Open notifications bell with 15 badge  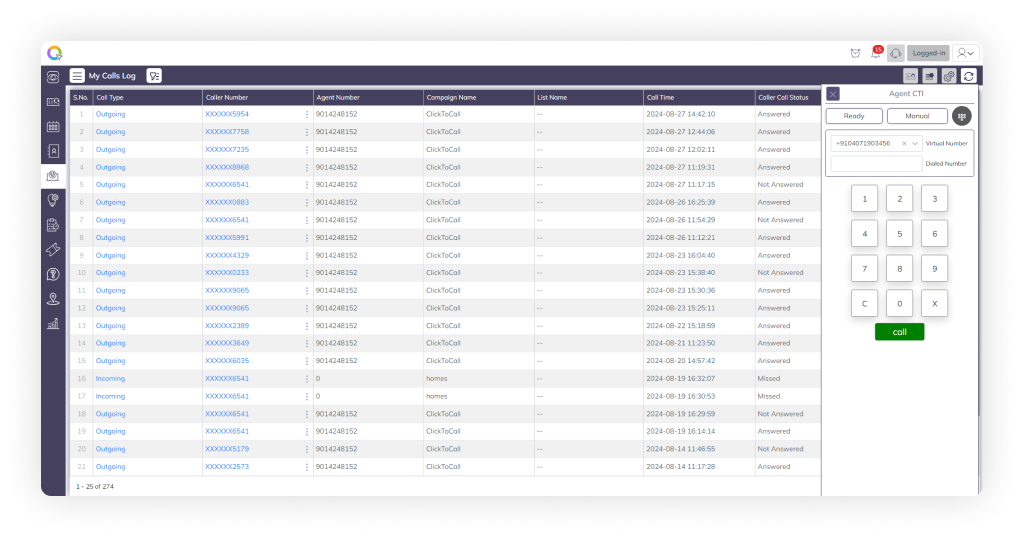[x=875, y=53]
